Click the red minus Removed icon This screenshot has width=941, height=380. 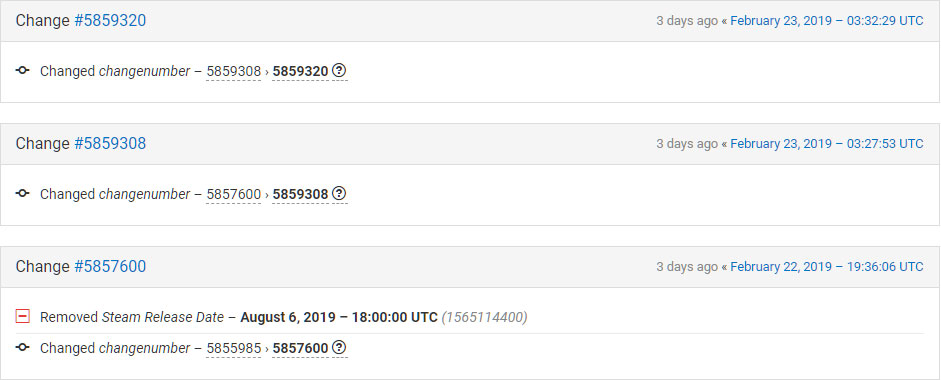(23, 316)
